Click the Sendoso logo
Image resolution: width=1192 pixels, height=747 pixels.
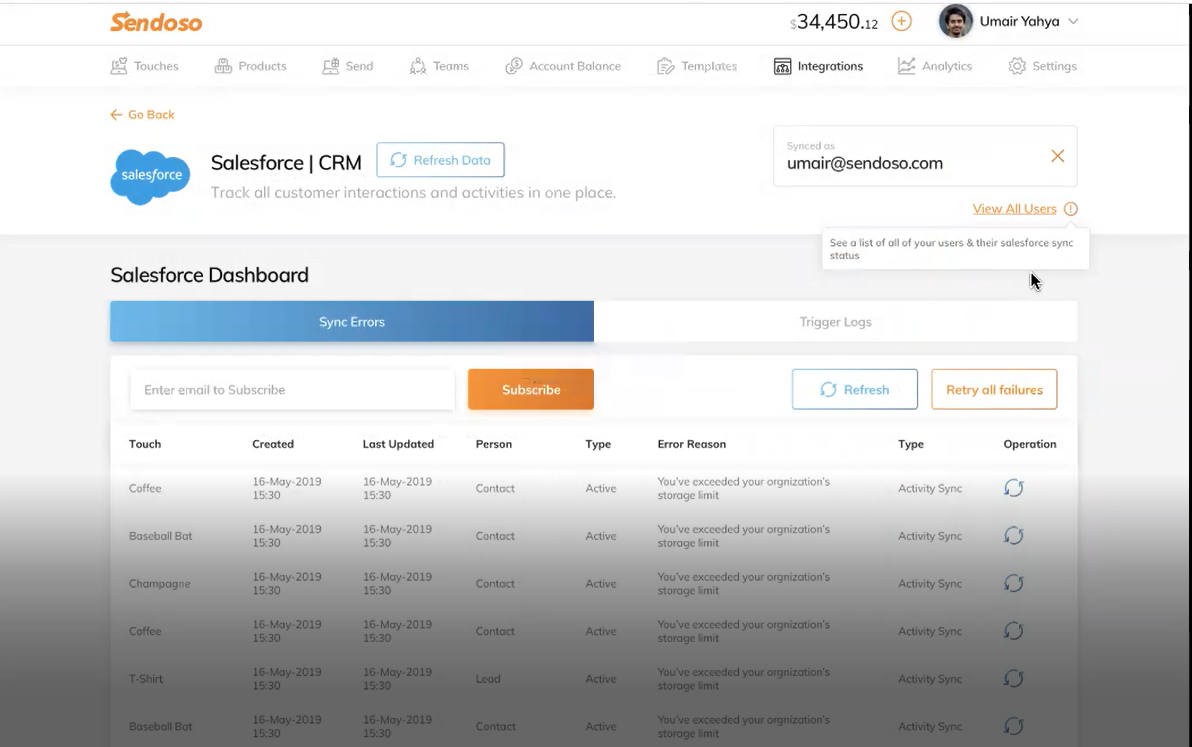click(x=156, y=22)
